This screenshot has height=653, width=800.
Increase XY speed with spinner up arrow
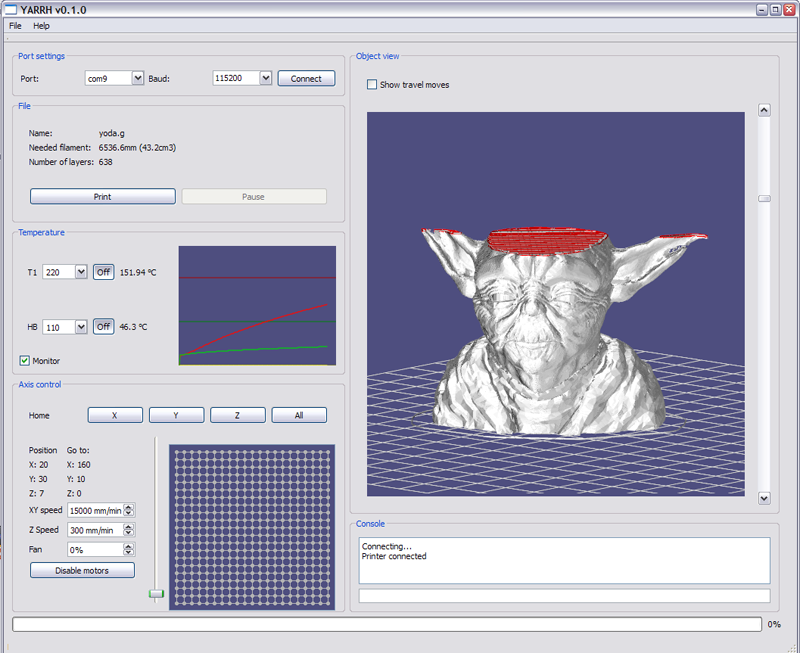[129, 506]
